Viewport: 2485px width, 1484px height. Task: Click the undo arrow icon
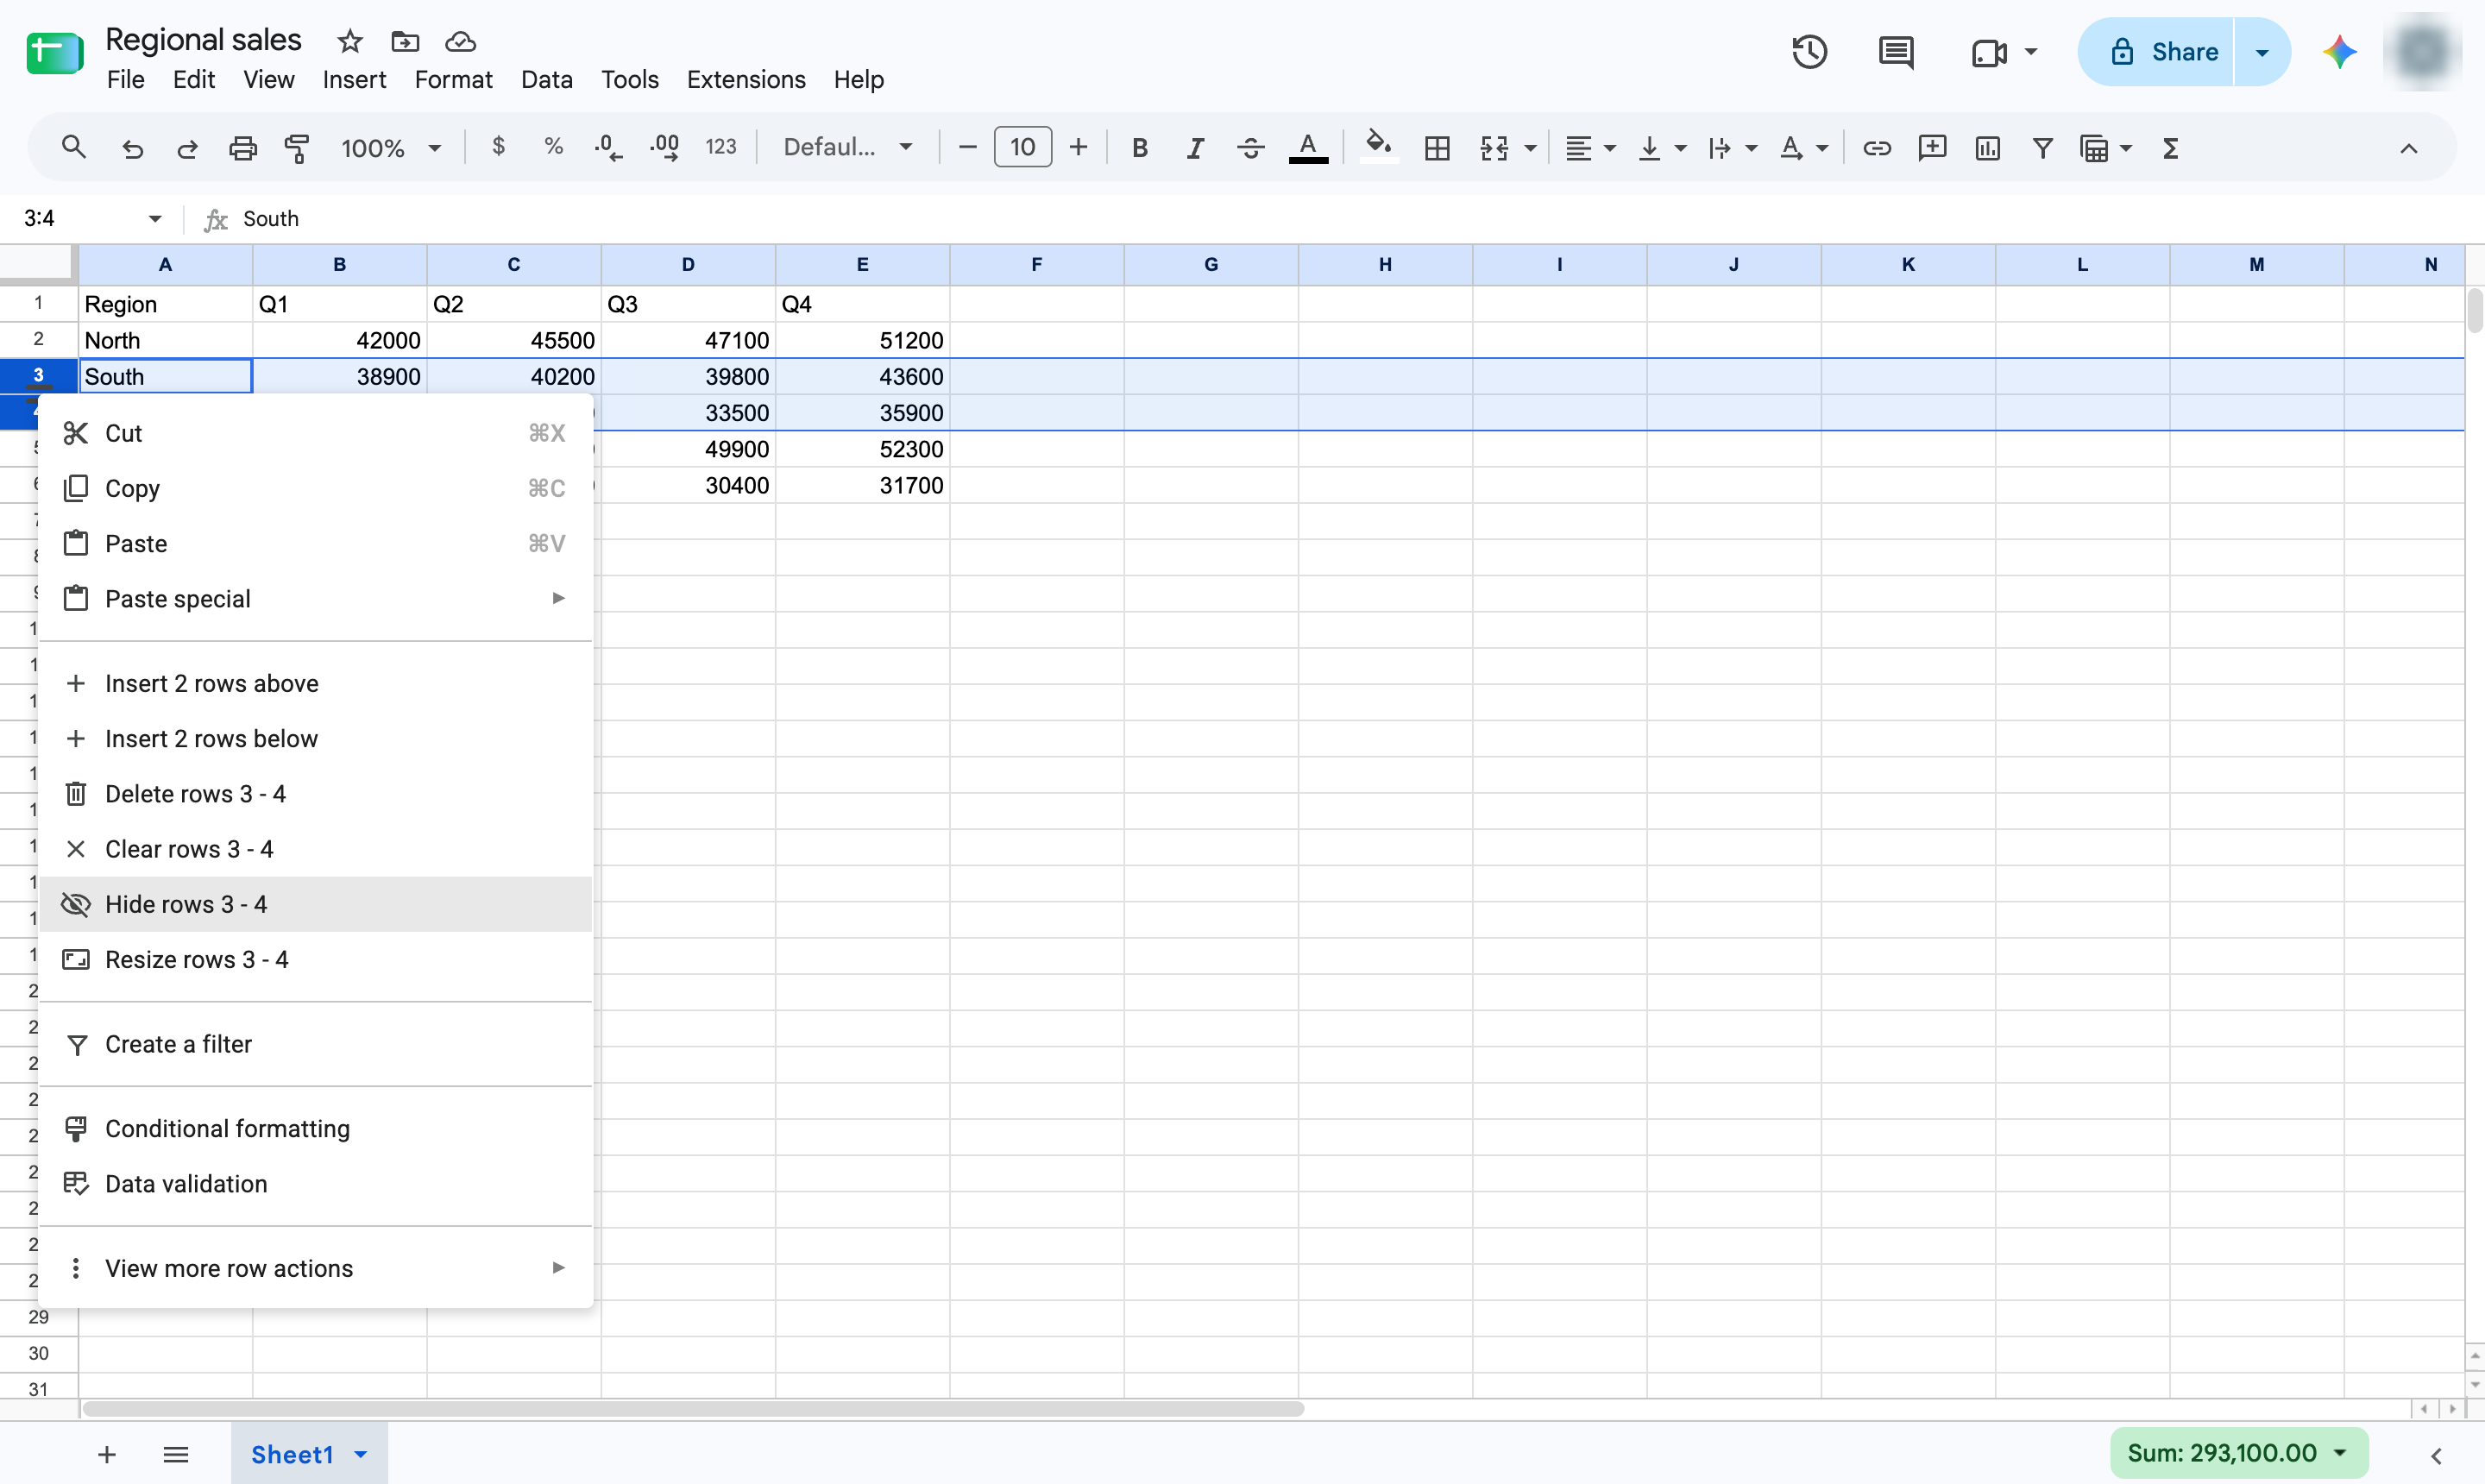pos(132,148)
